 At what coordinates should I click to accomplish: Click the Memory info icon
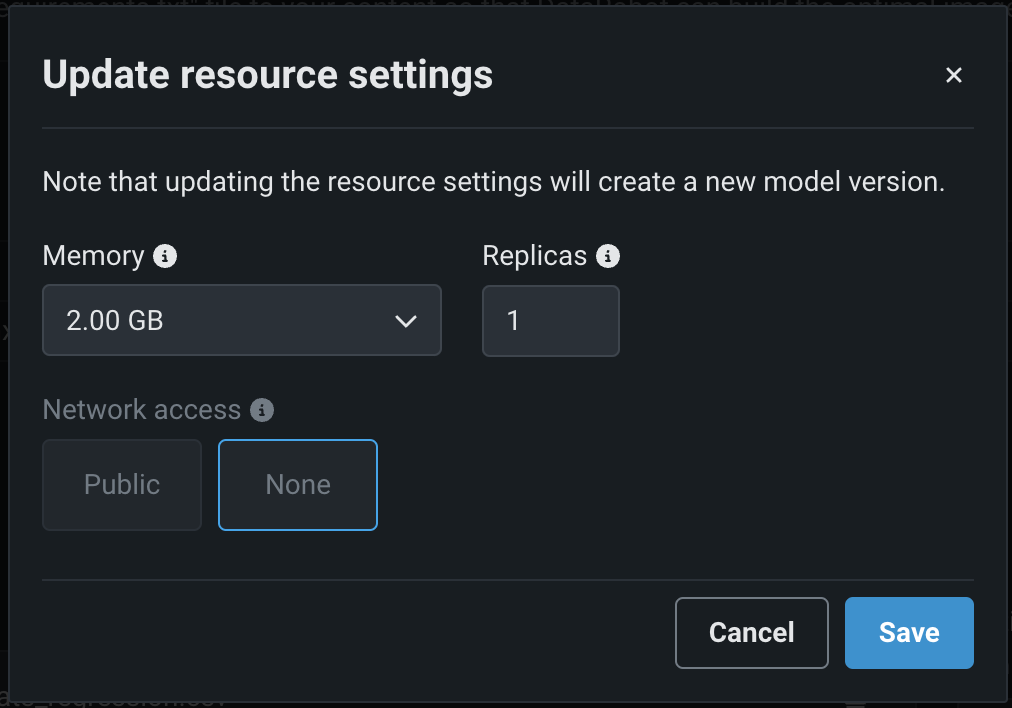point(165,257)
